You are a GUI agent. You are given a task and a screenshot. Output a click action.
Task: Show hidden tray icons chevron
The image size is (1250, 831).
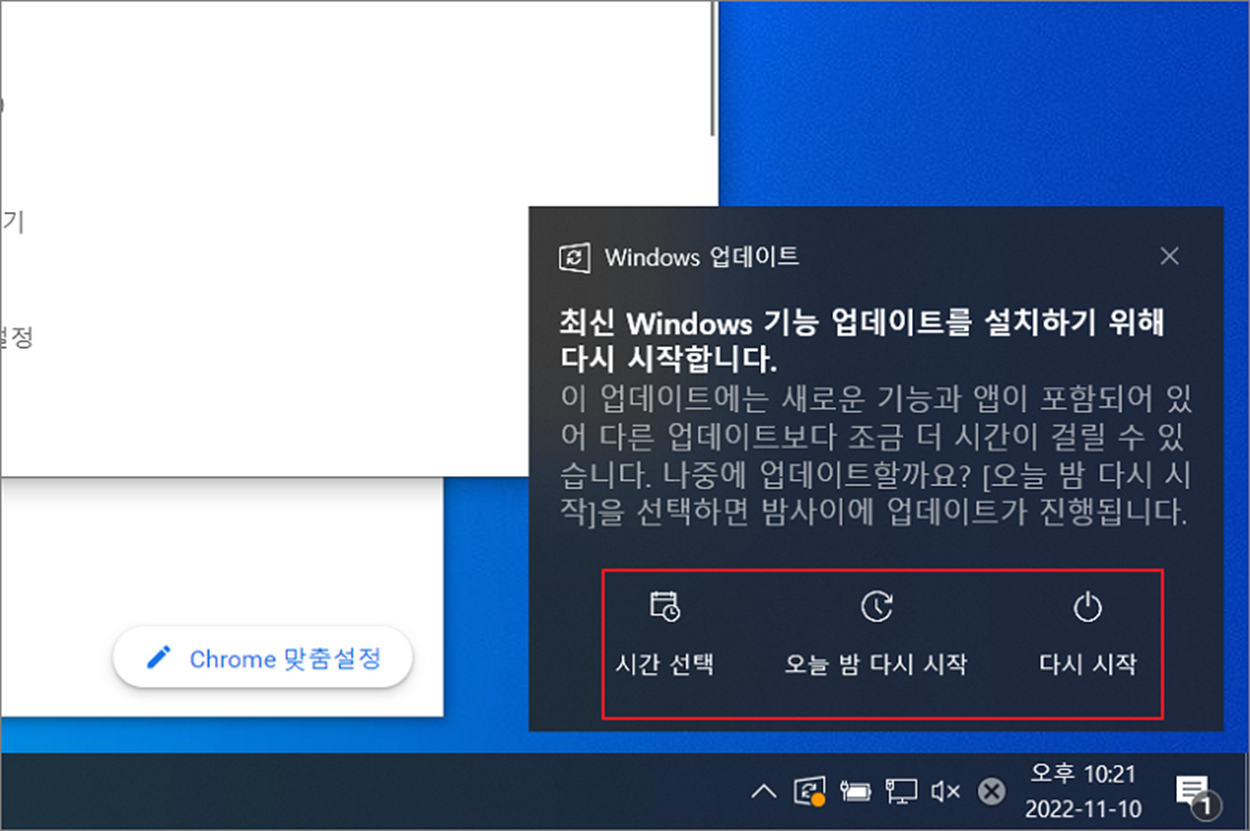tap(763, 792)
